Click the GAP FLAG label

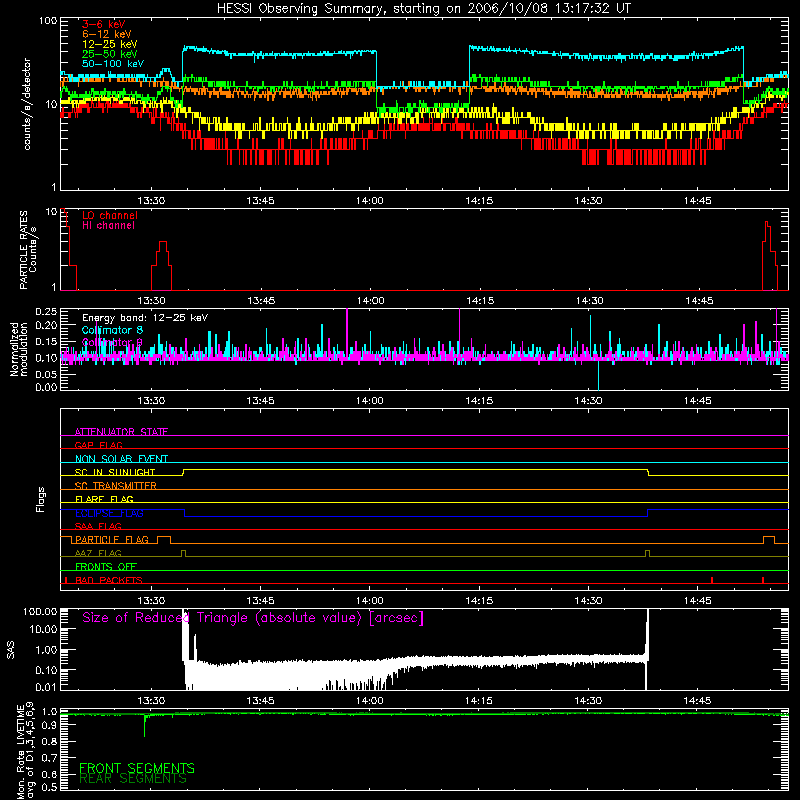pyautogui.click(x=98, y=445)
